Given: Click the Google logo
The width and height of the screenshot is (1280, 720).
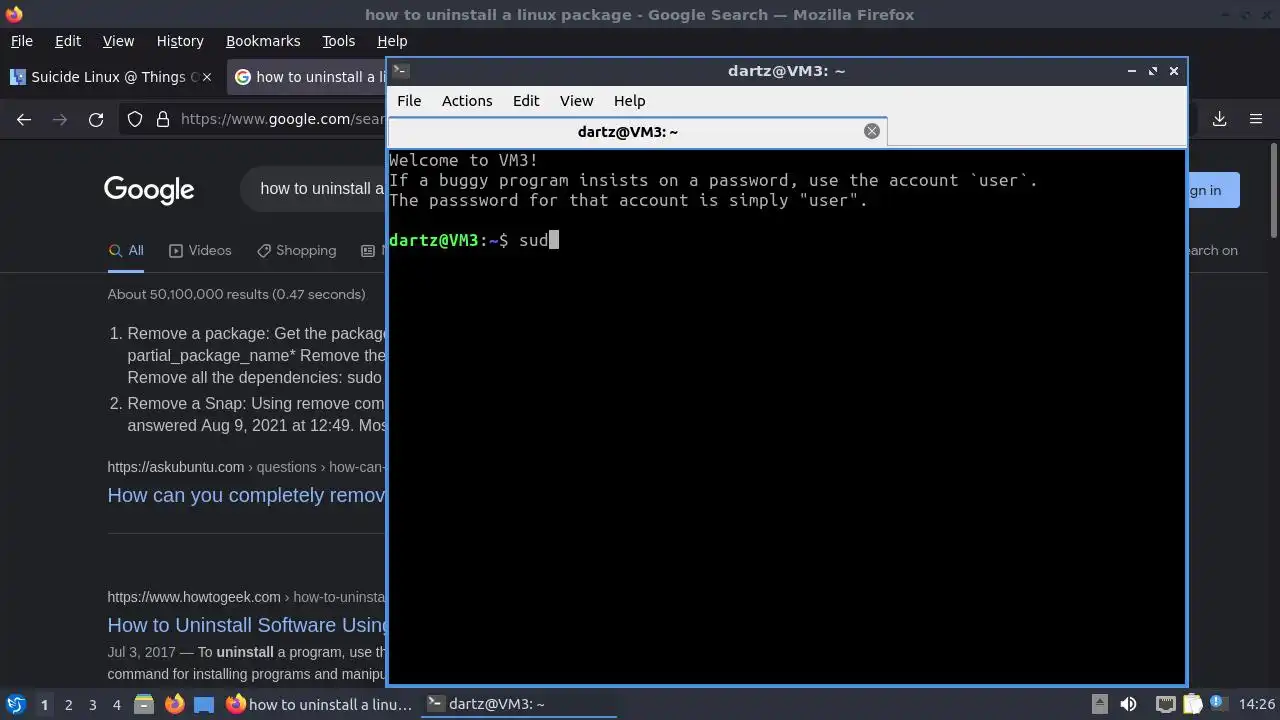Looking at the screenshot, I should (x=149, y=189).
